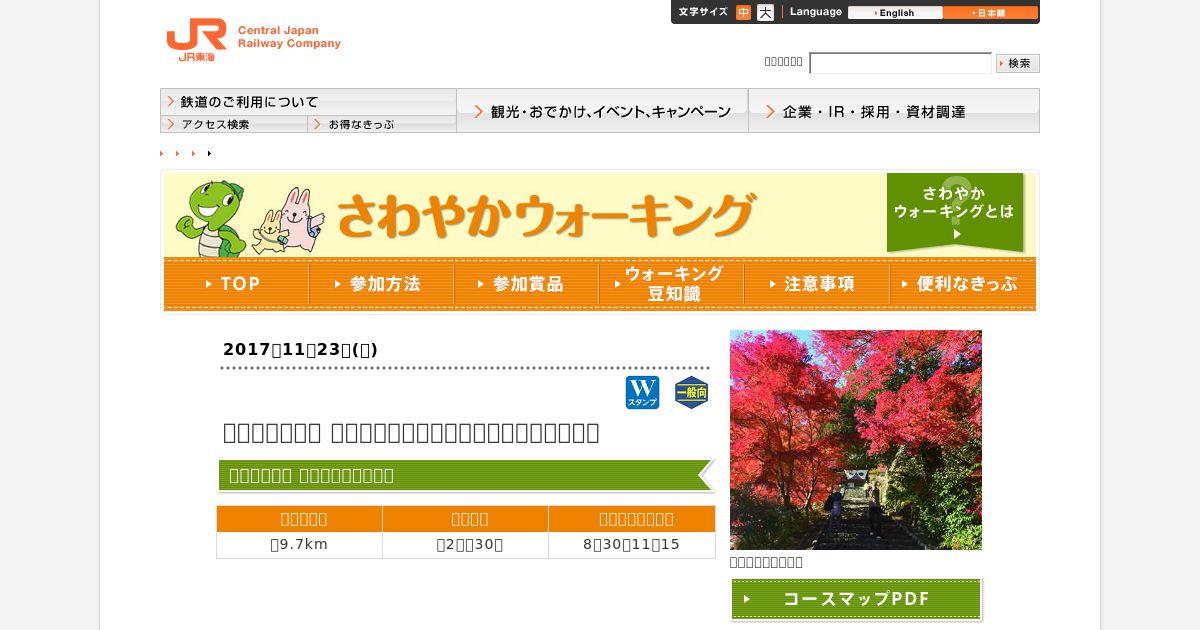1200x630 pixels.
Task: Open 企業・IR・採用・資材調達 menu
Action: [x=894, y=111]
